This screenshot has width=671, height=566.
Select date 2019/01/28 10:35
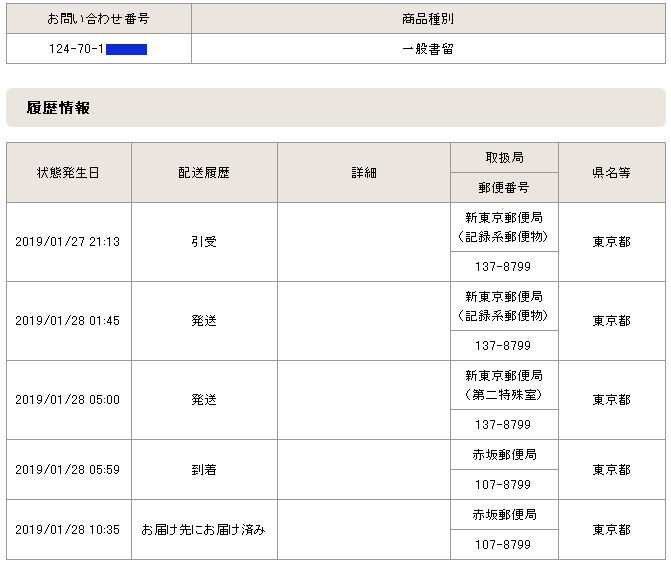click(x=68, y=530)
